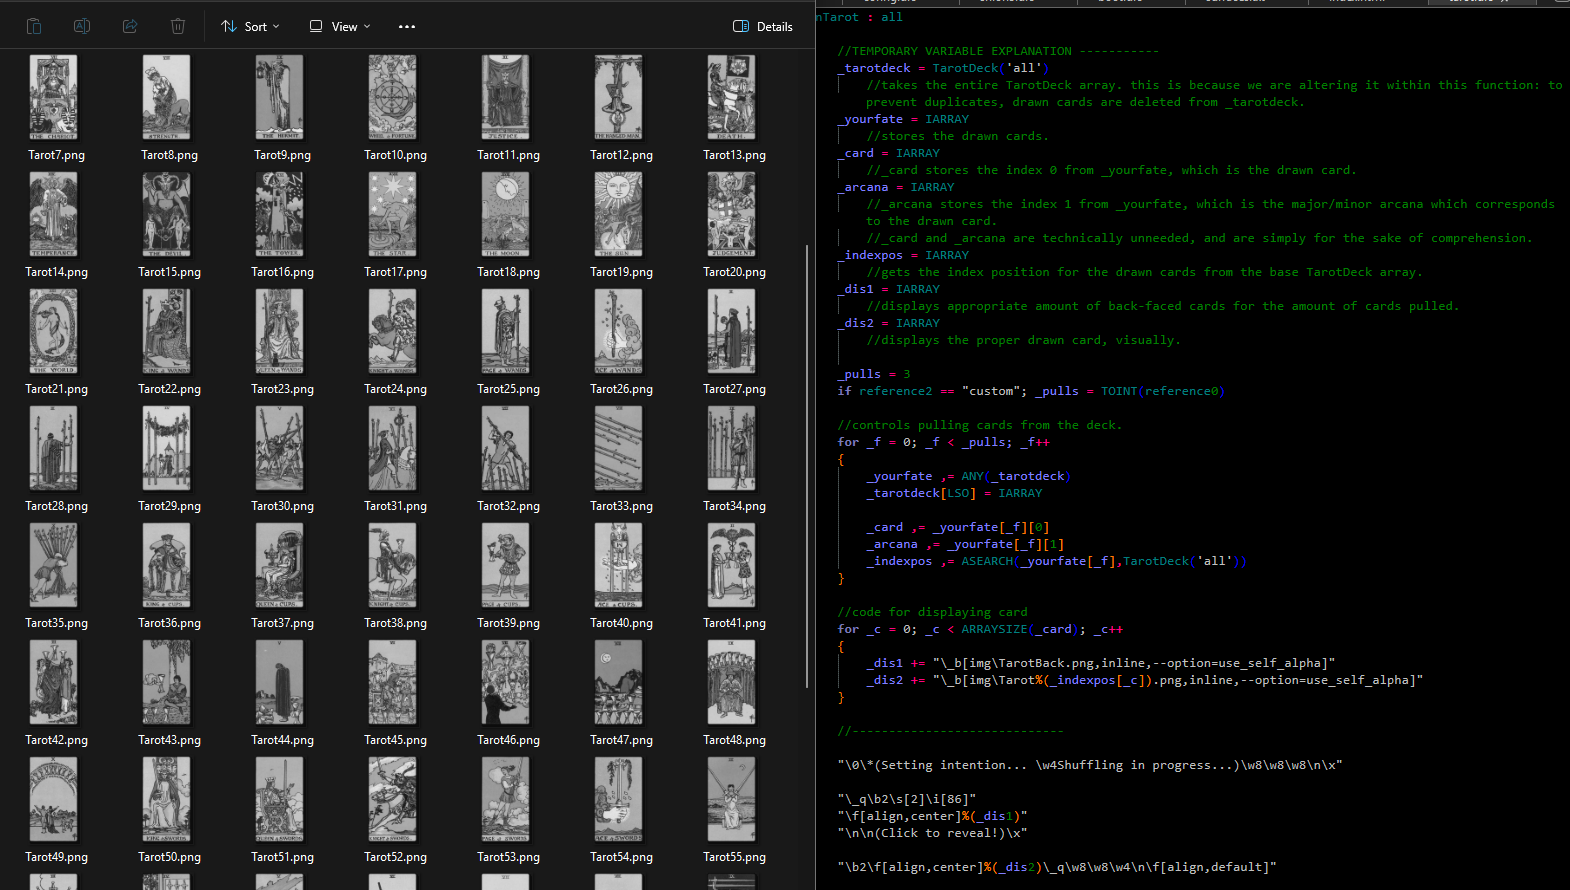The image size is (1570, 890).
Task: Click the file name Tarot29.png
Action: click(170, 506)
